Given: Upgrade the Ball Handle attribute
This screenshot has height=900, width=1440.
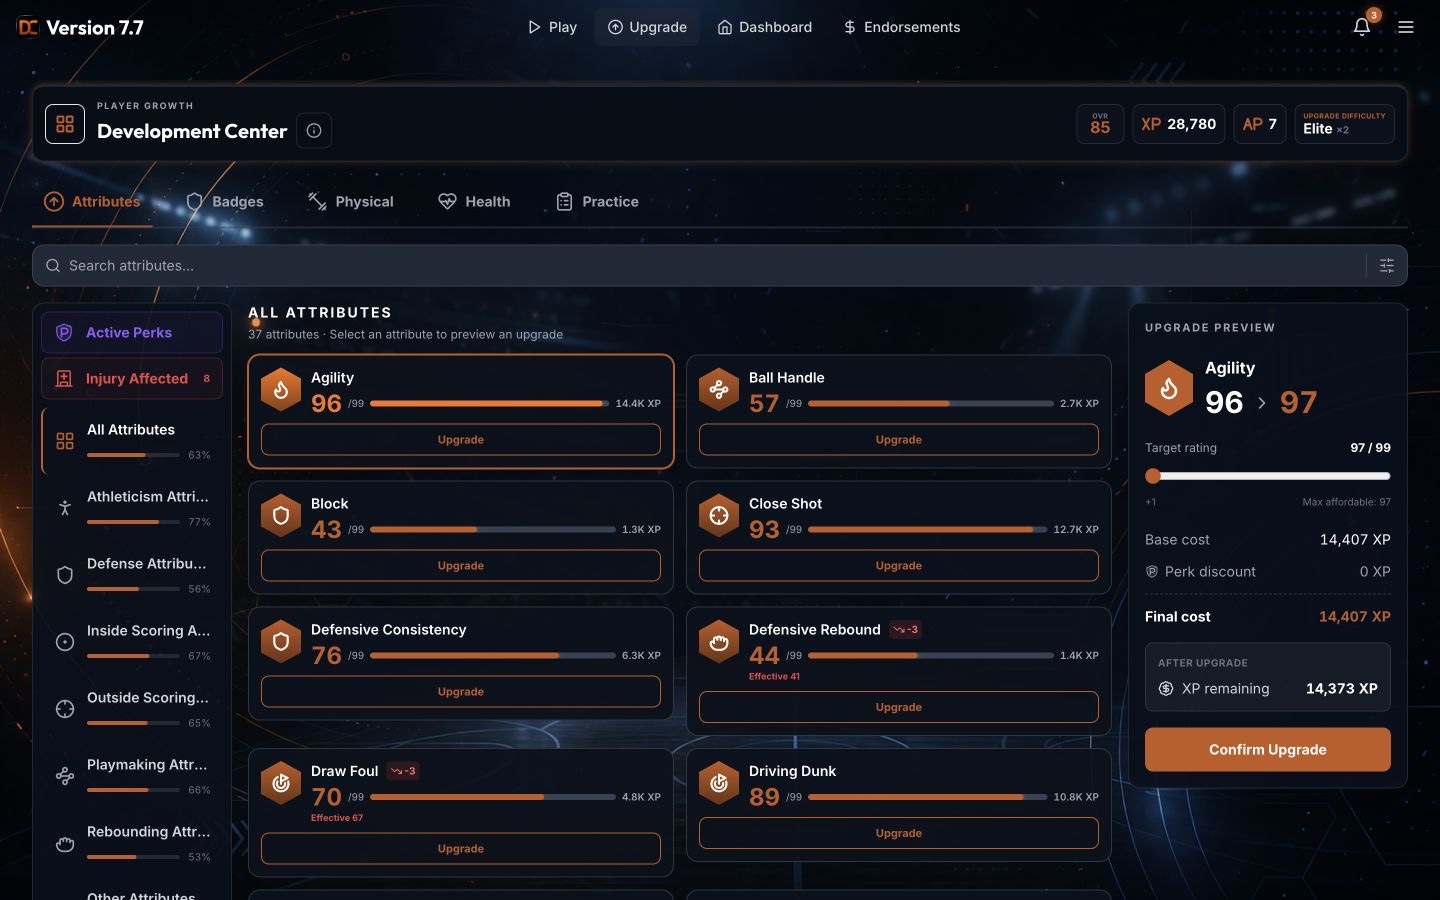Looking at the screenshot, I should [x=899, y=440].
